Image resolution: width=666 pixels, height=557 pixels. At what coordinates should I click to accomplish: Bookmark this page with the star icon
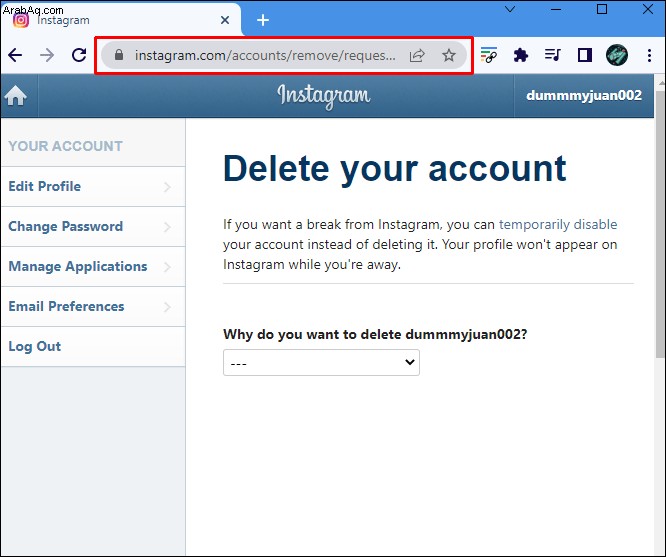click(449, 55)
